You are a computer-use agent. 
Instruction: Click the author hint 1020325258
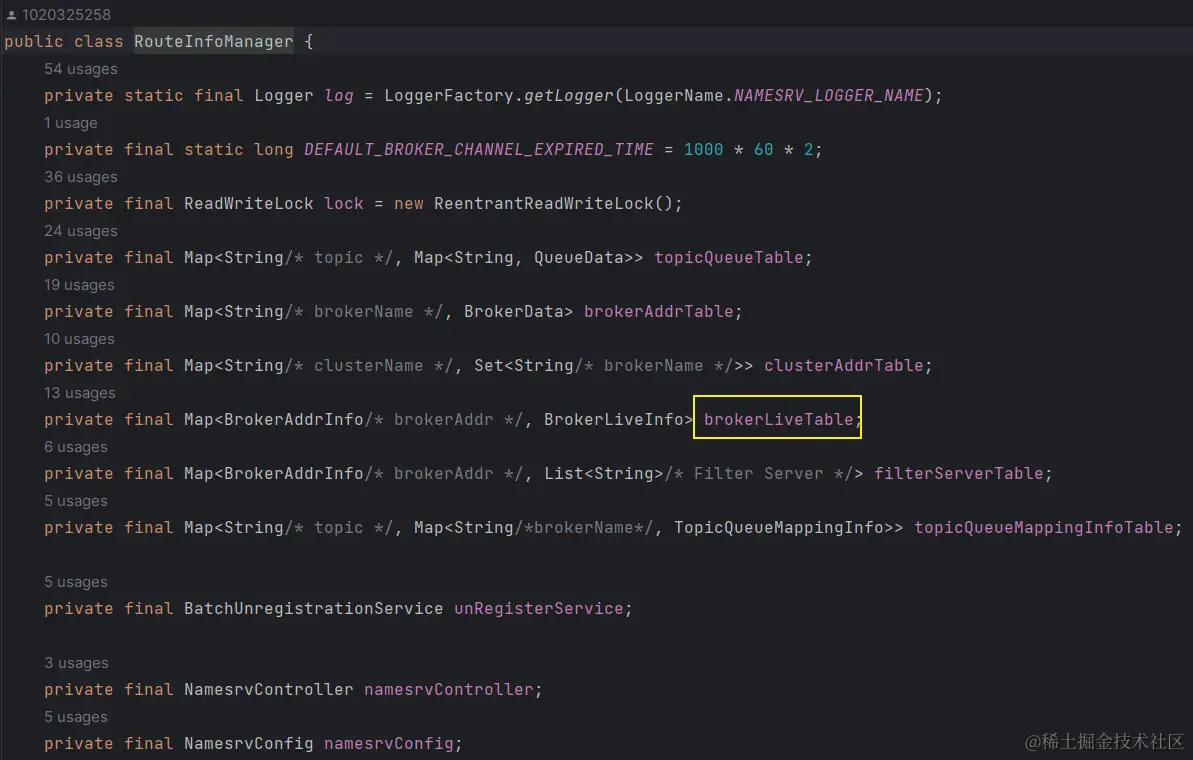click(x=66, y=14)
